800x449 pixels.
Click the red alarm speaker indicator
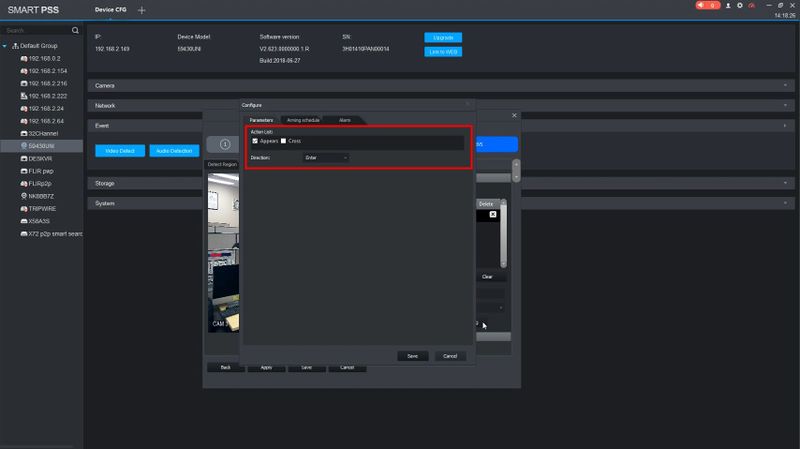[x=708, y=6]
